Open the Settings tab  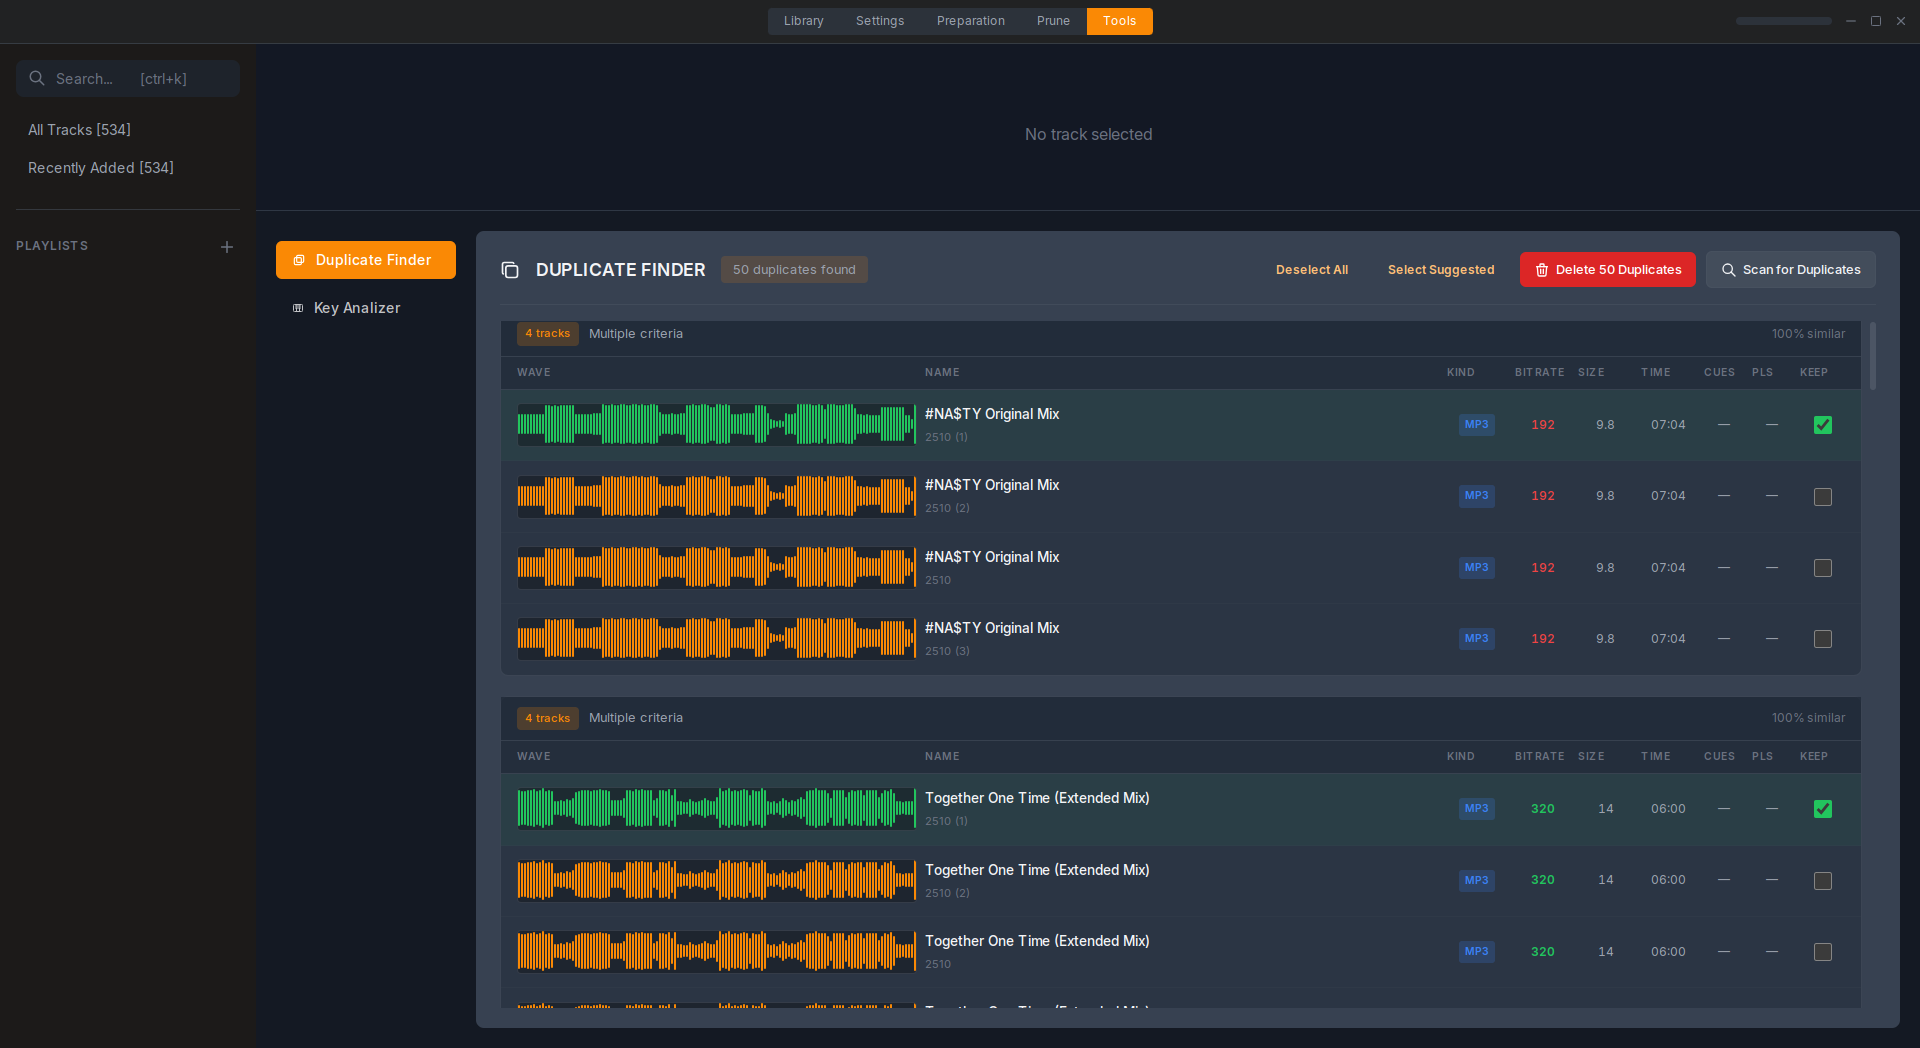(879, 21)
